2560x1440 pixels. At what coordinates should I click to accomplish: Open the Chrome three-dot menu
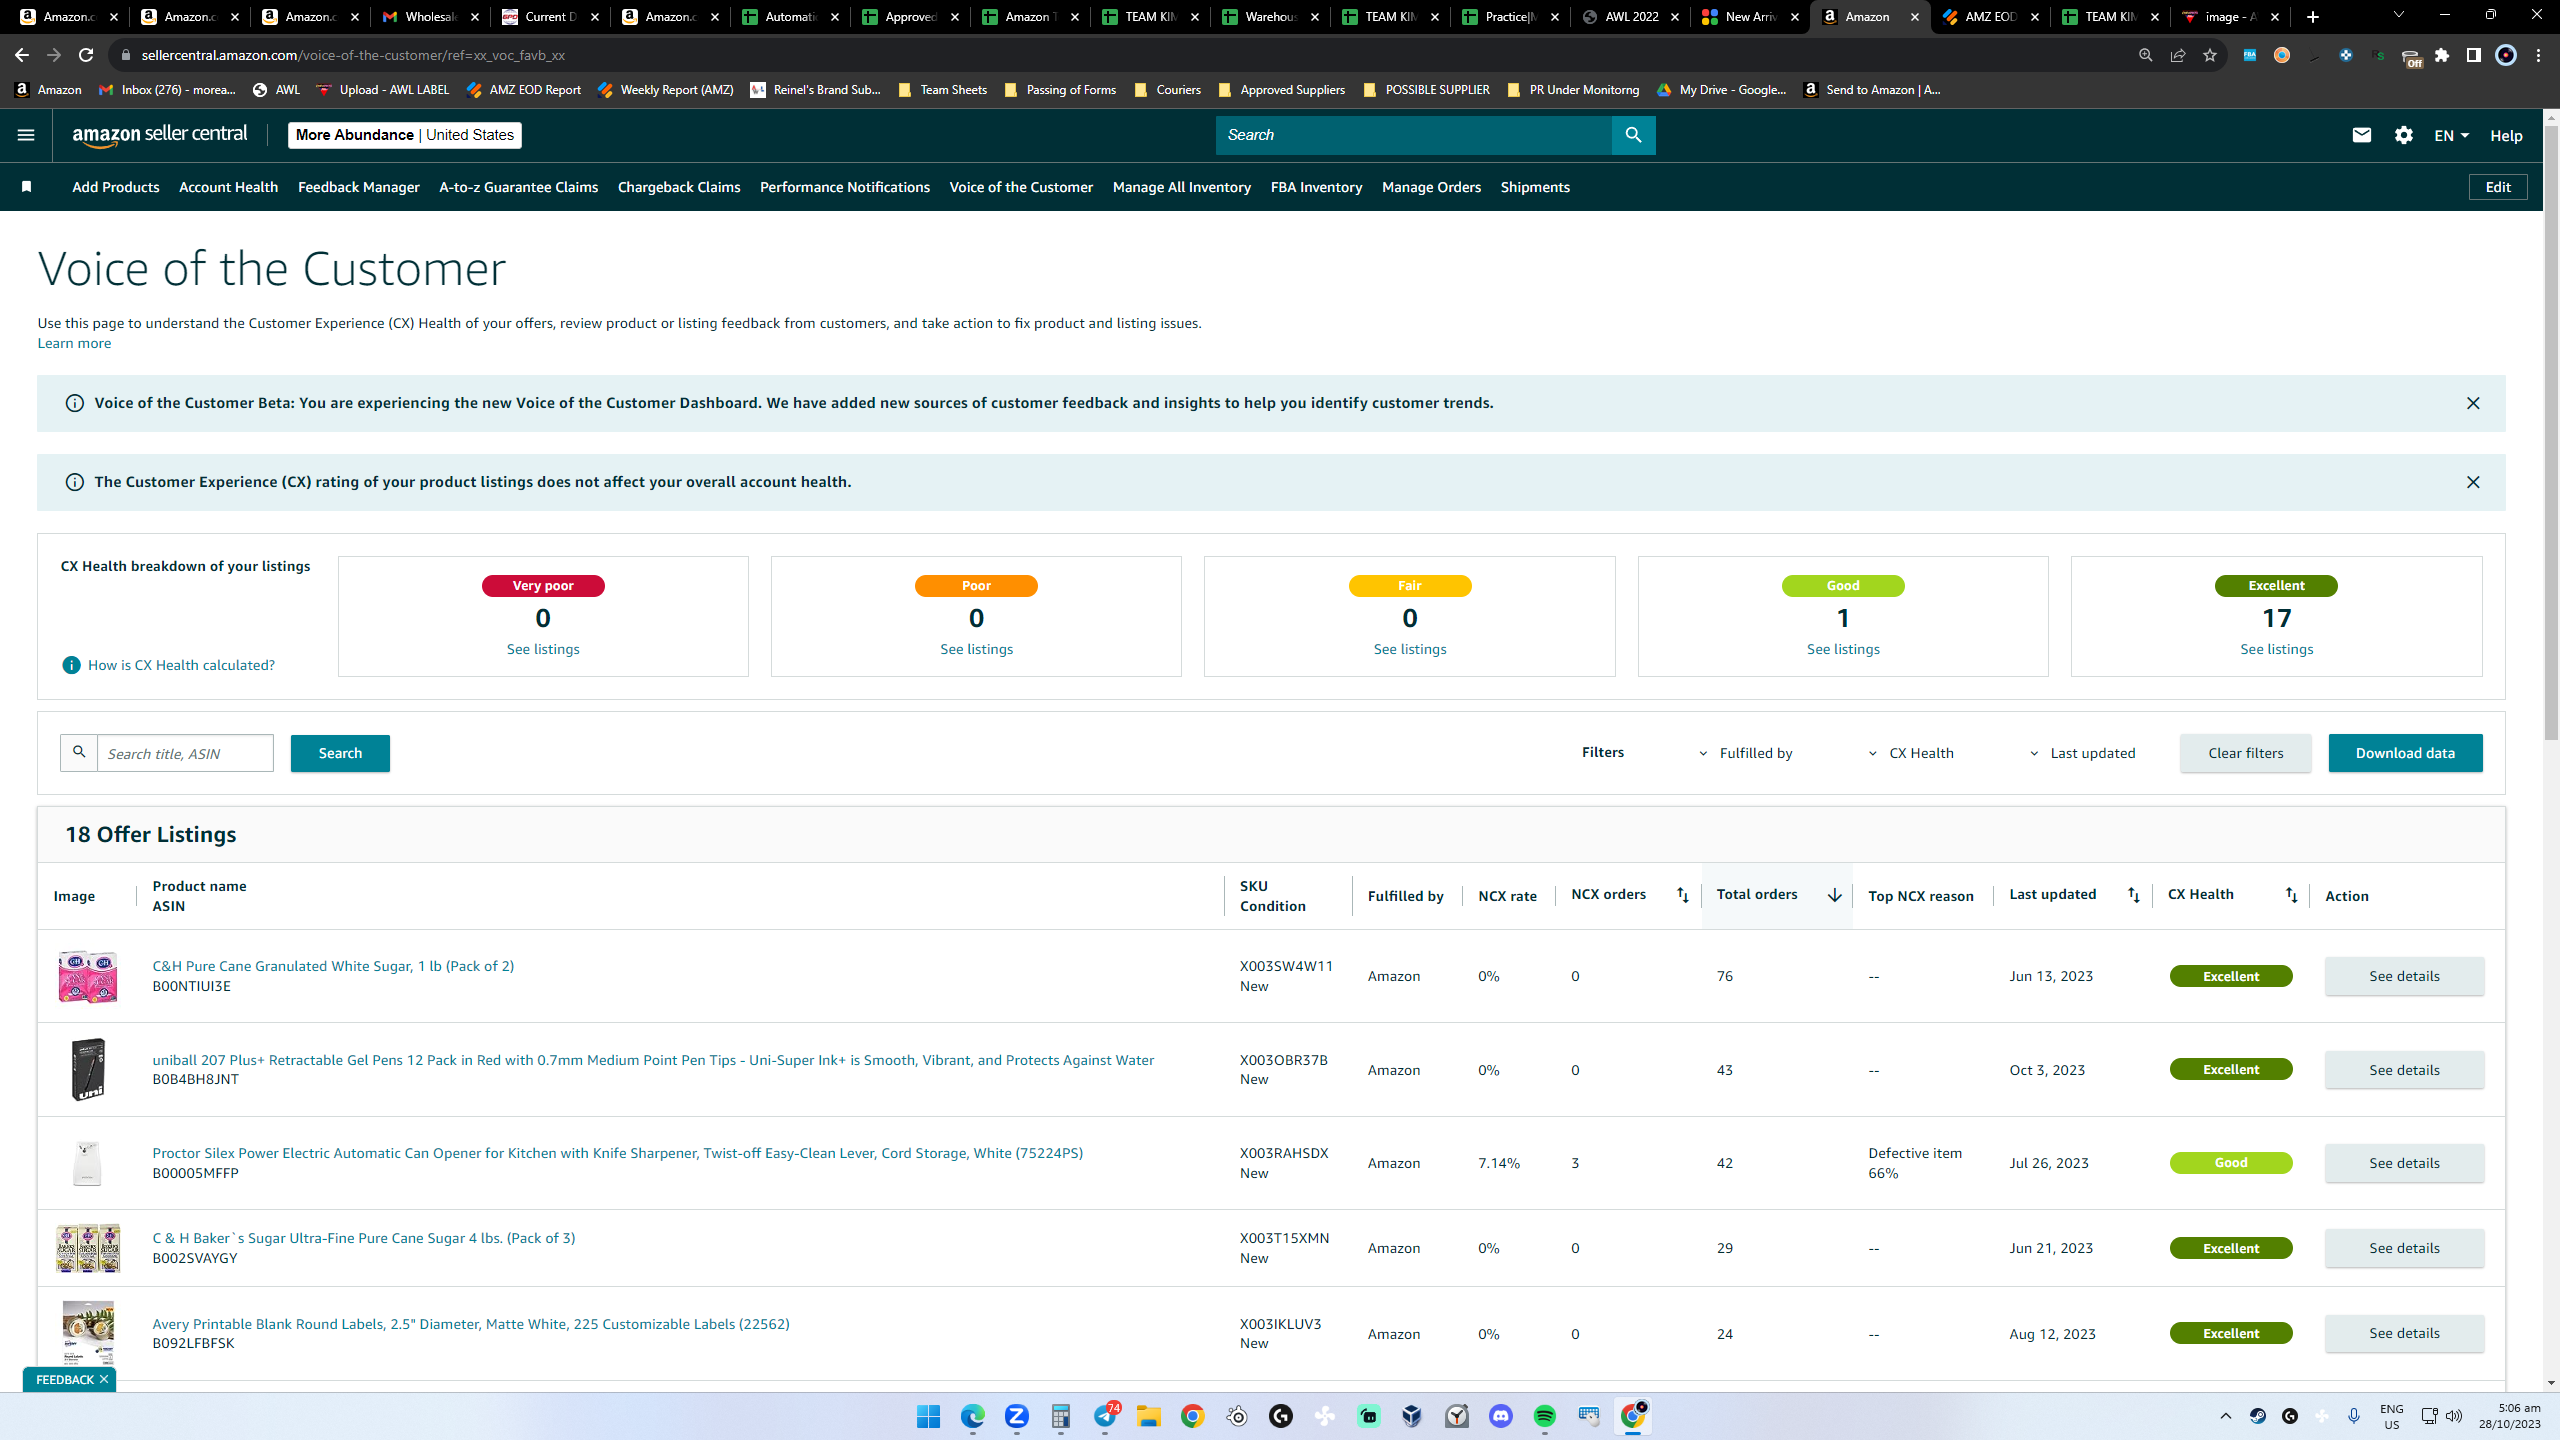tap(2538, 55)
